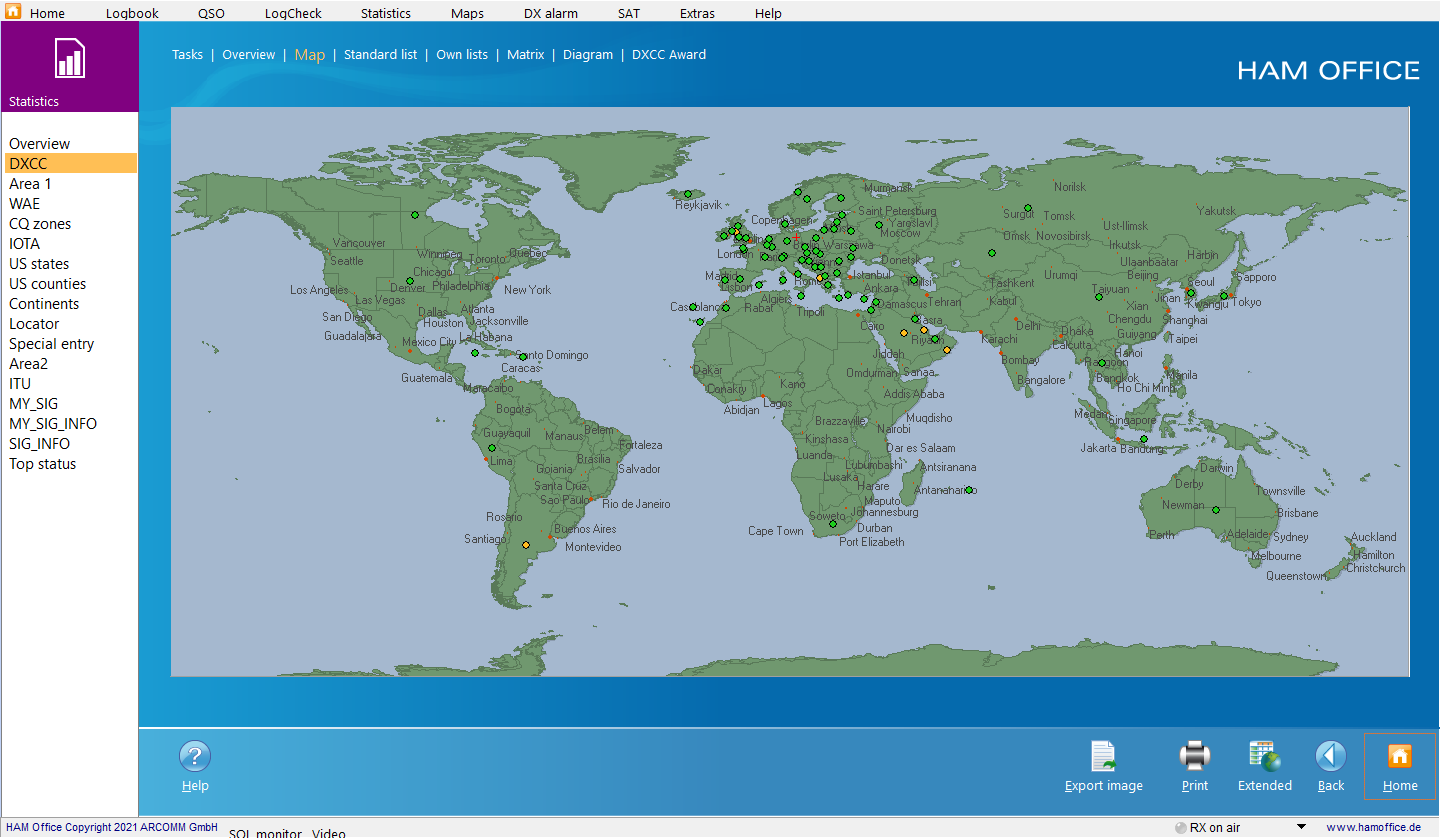Switch to the Overview tab at top
The height and width of the screenshot is (838, 1440).
248,55
